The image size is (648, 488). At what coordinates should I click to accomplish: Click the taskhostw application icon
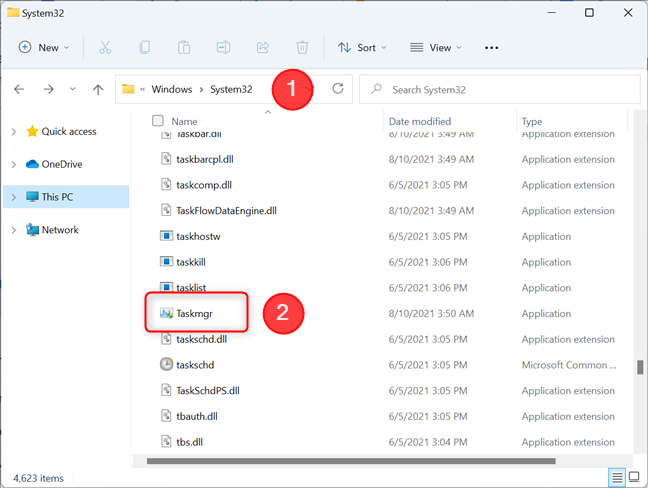[x=166, y=236]
